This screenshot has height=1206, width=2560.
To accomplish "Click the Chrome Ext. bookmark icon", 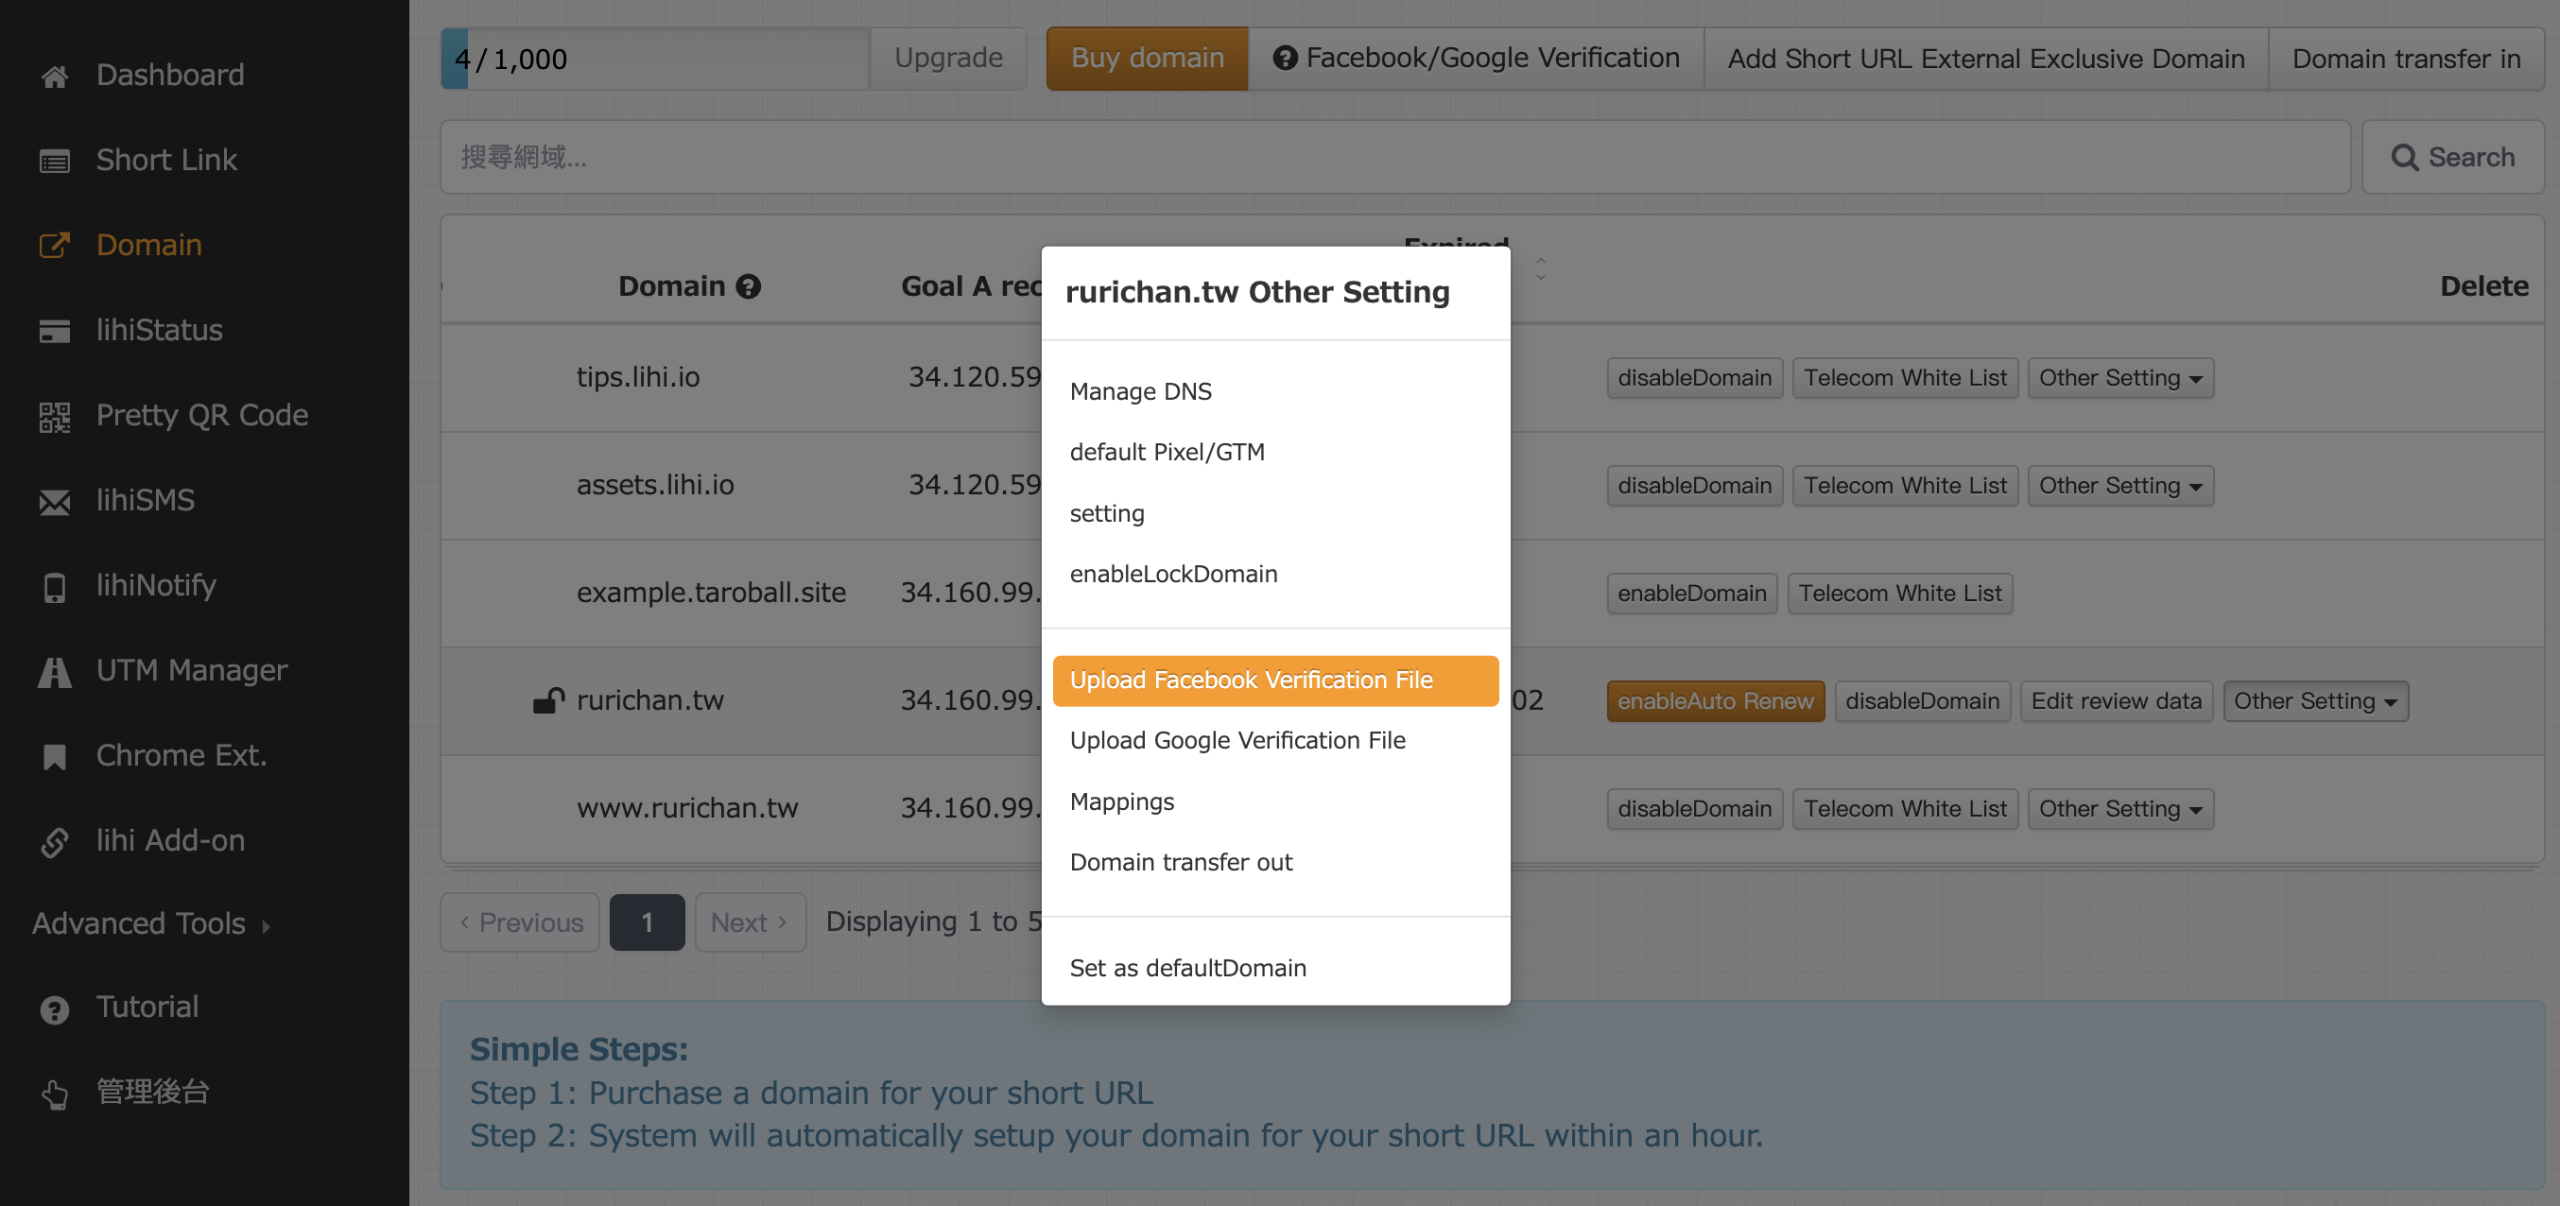I will pyautogui.click(x=54, y=757).
